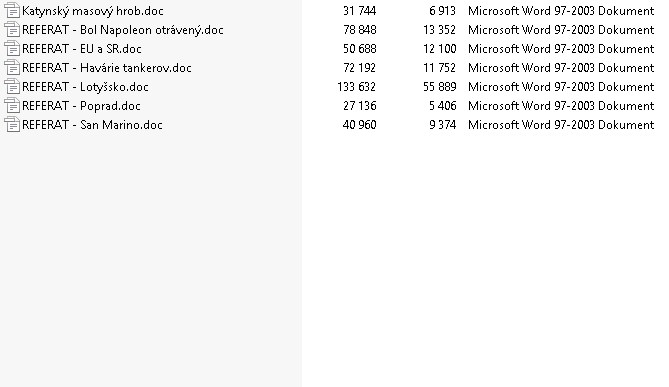Click REFERAT - Poprad.doc file name

81,106
